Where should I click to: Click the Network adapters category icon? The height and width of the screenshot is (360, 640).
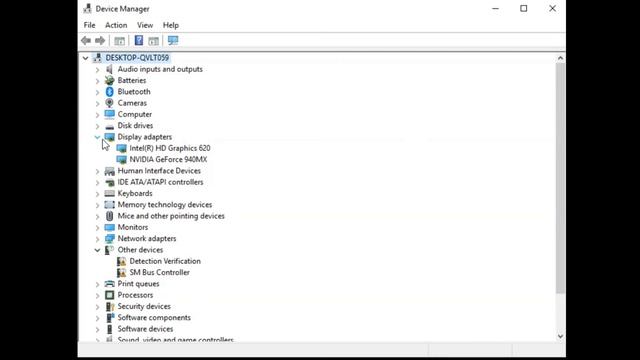[x=109, y=239]
